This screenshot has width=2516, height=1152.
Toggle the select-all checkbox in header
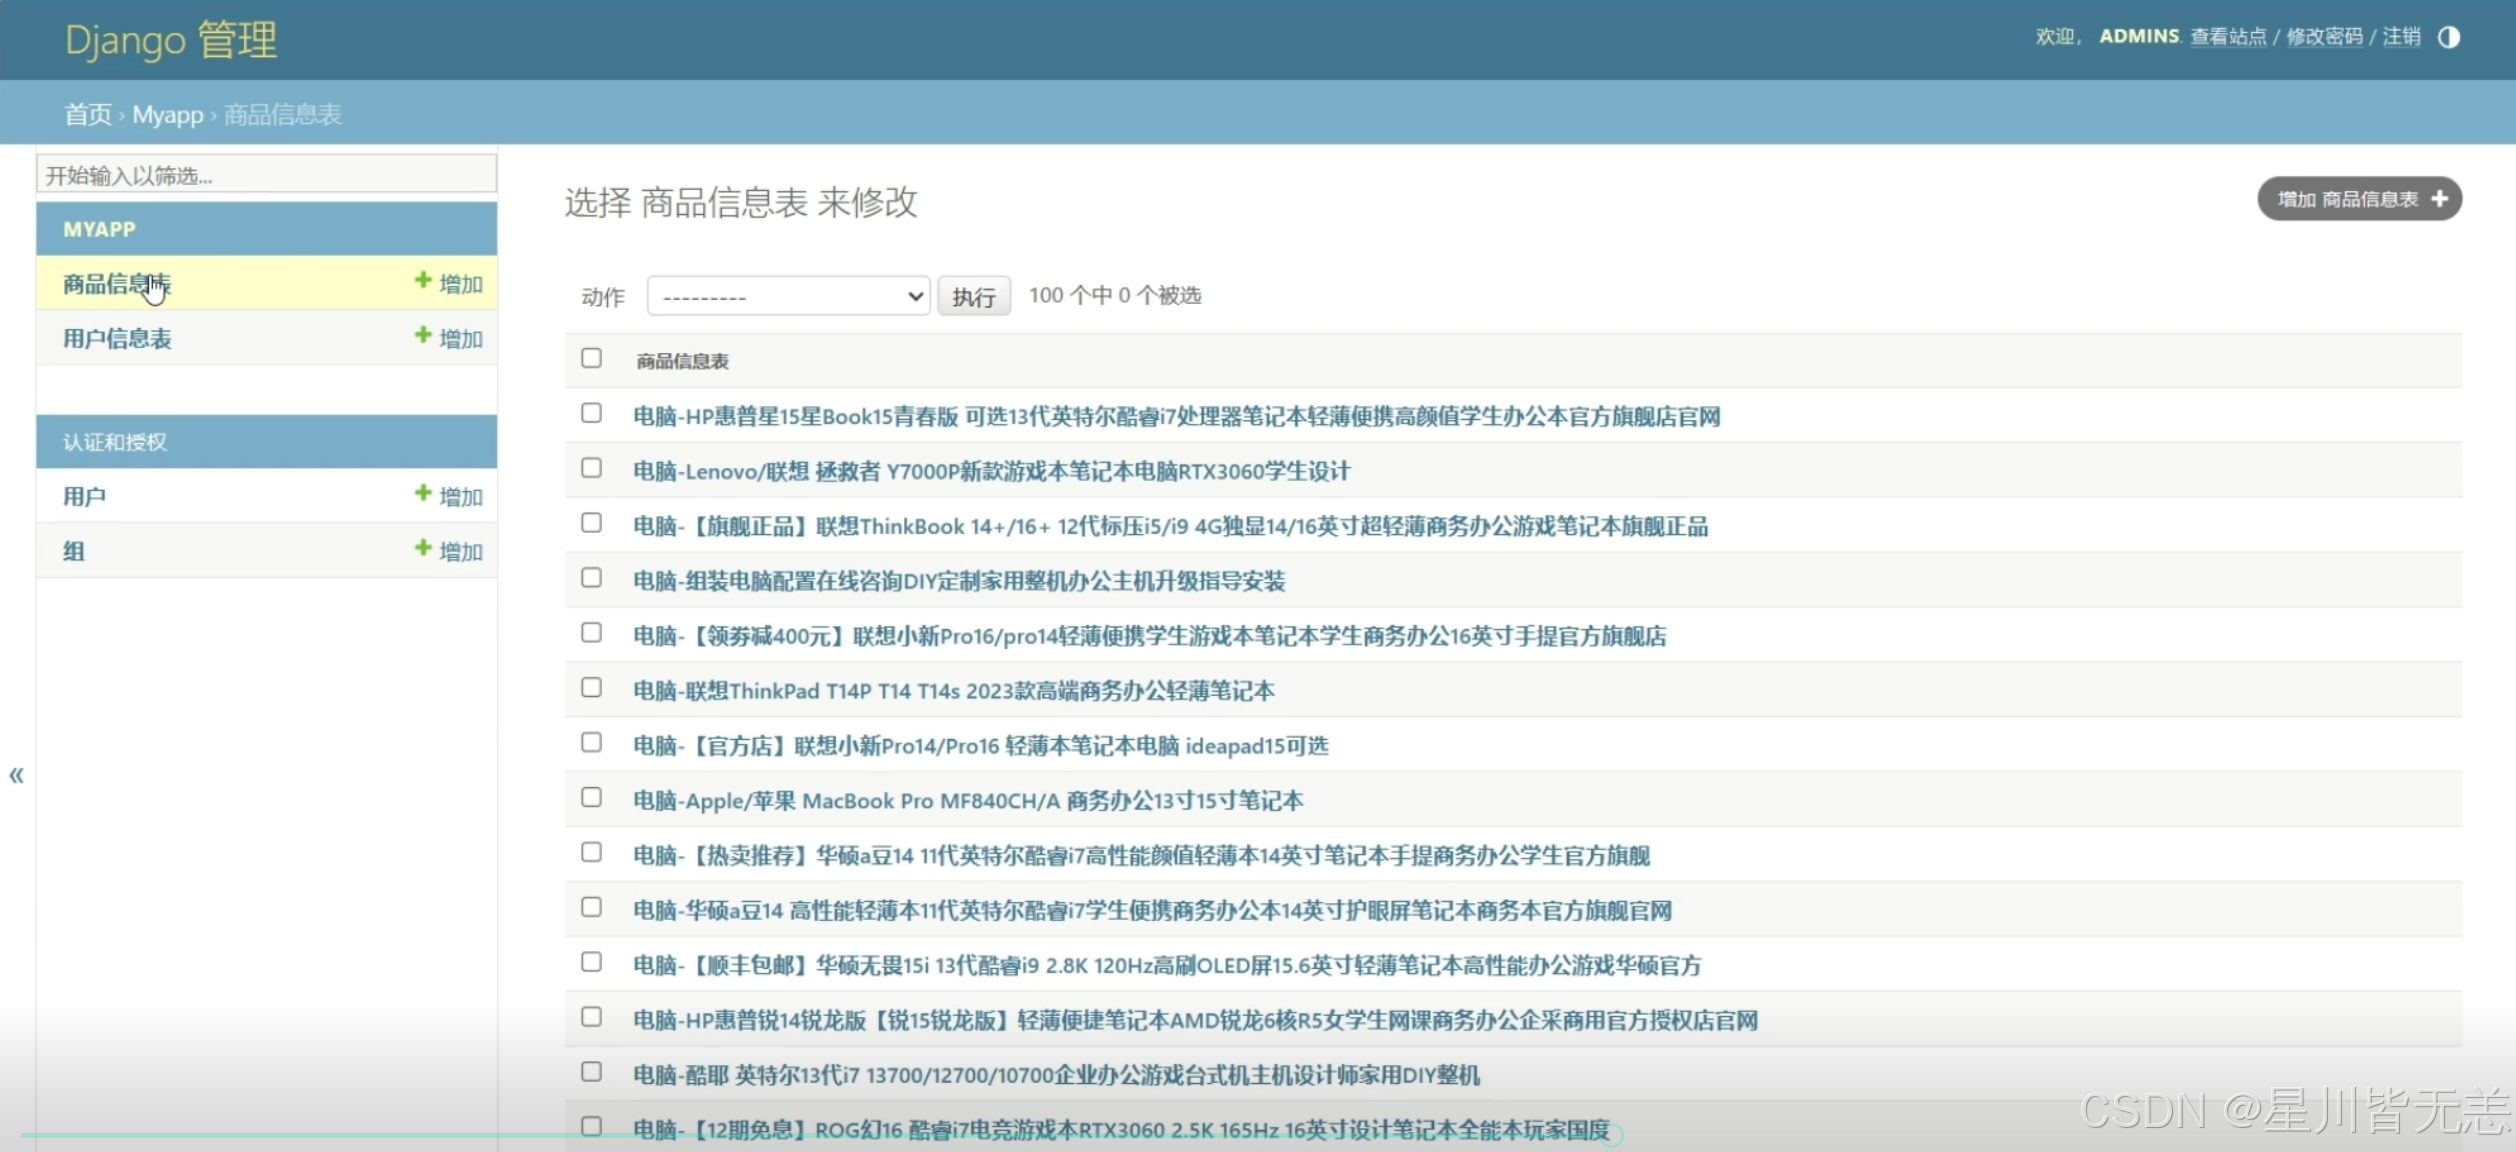click(591, 358)
